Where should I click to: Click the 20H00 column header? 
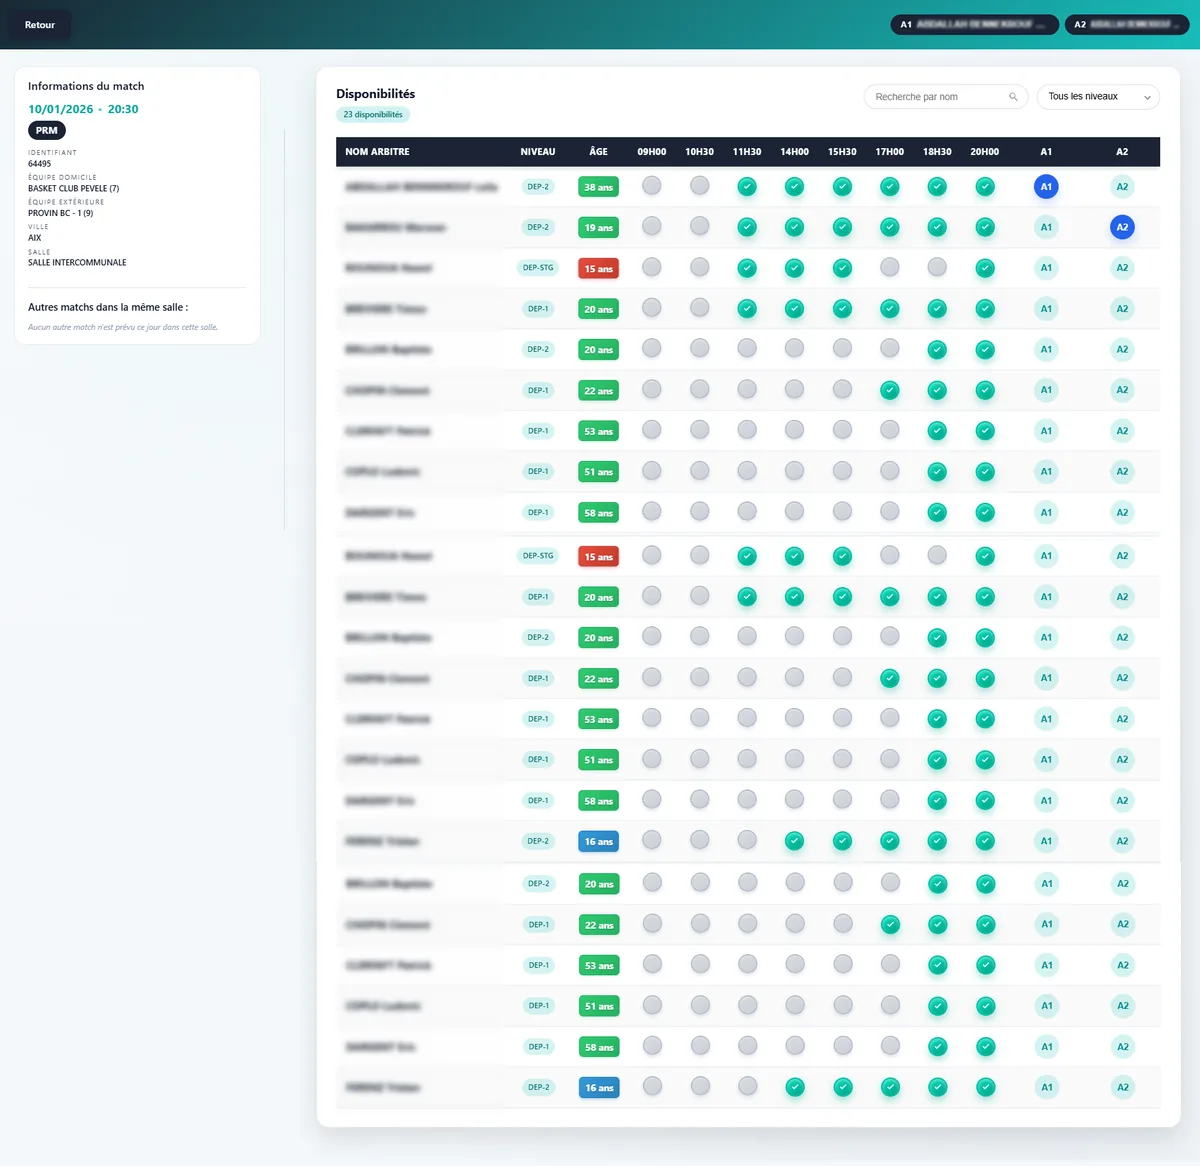tap(984, 152)
